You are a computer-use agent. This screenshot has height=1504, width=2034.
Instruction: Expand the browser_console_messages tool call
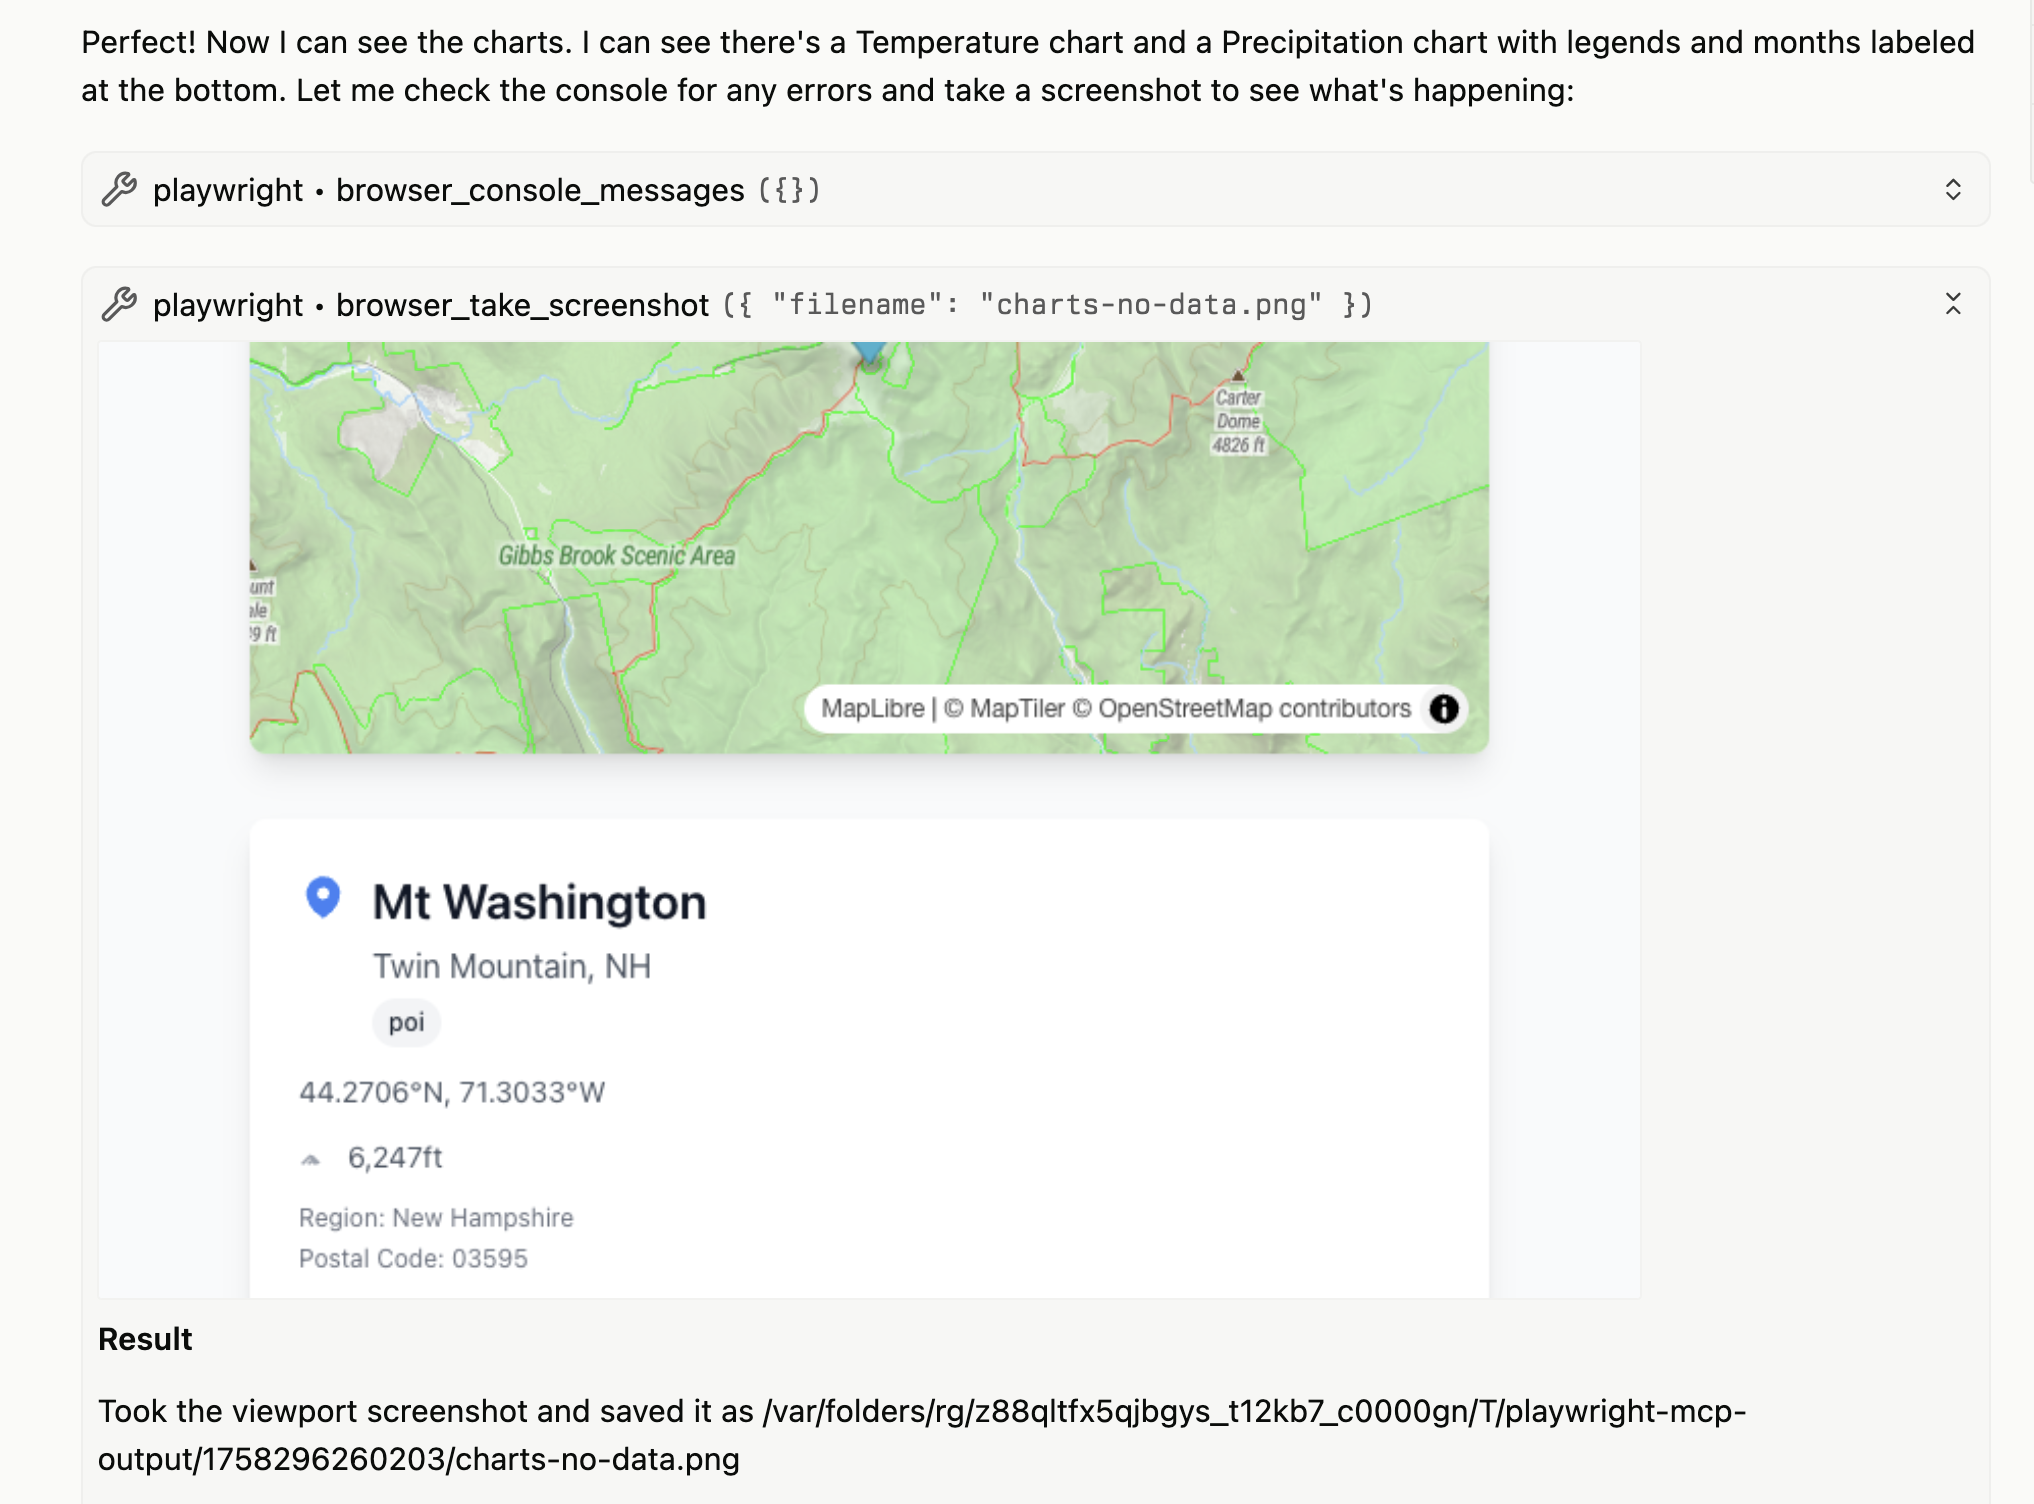coord(1952,189)
